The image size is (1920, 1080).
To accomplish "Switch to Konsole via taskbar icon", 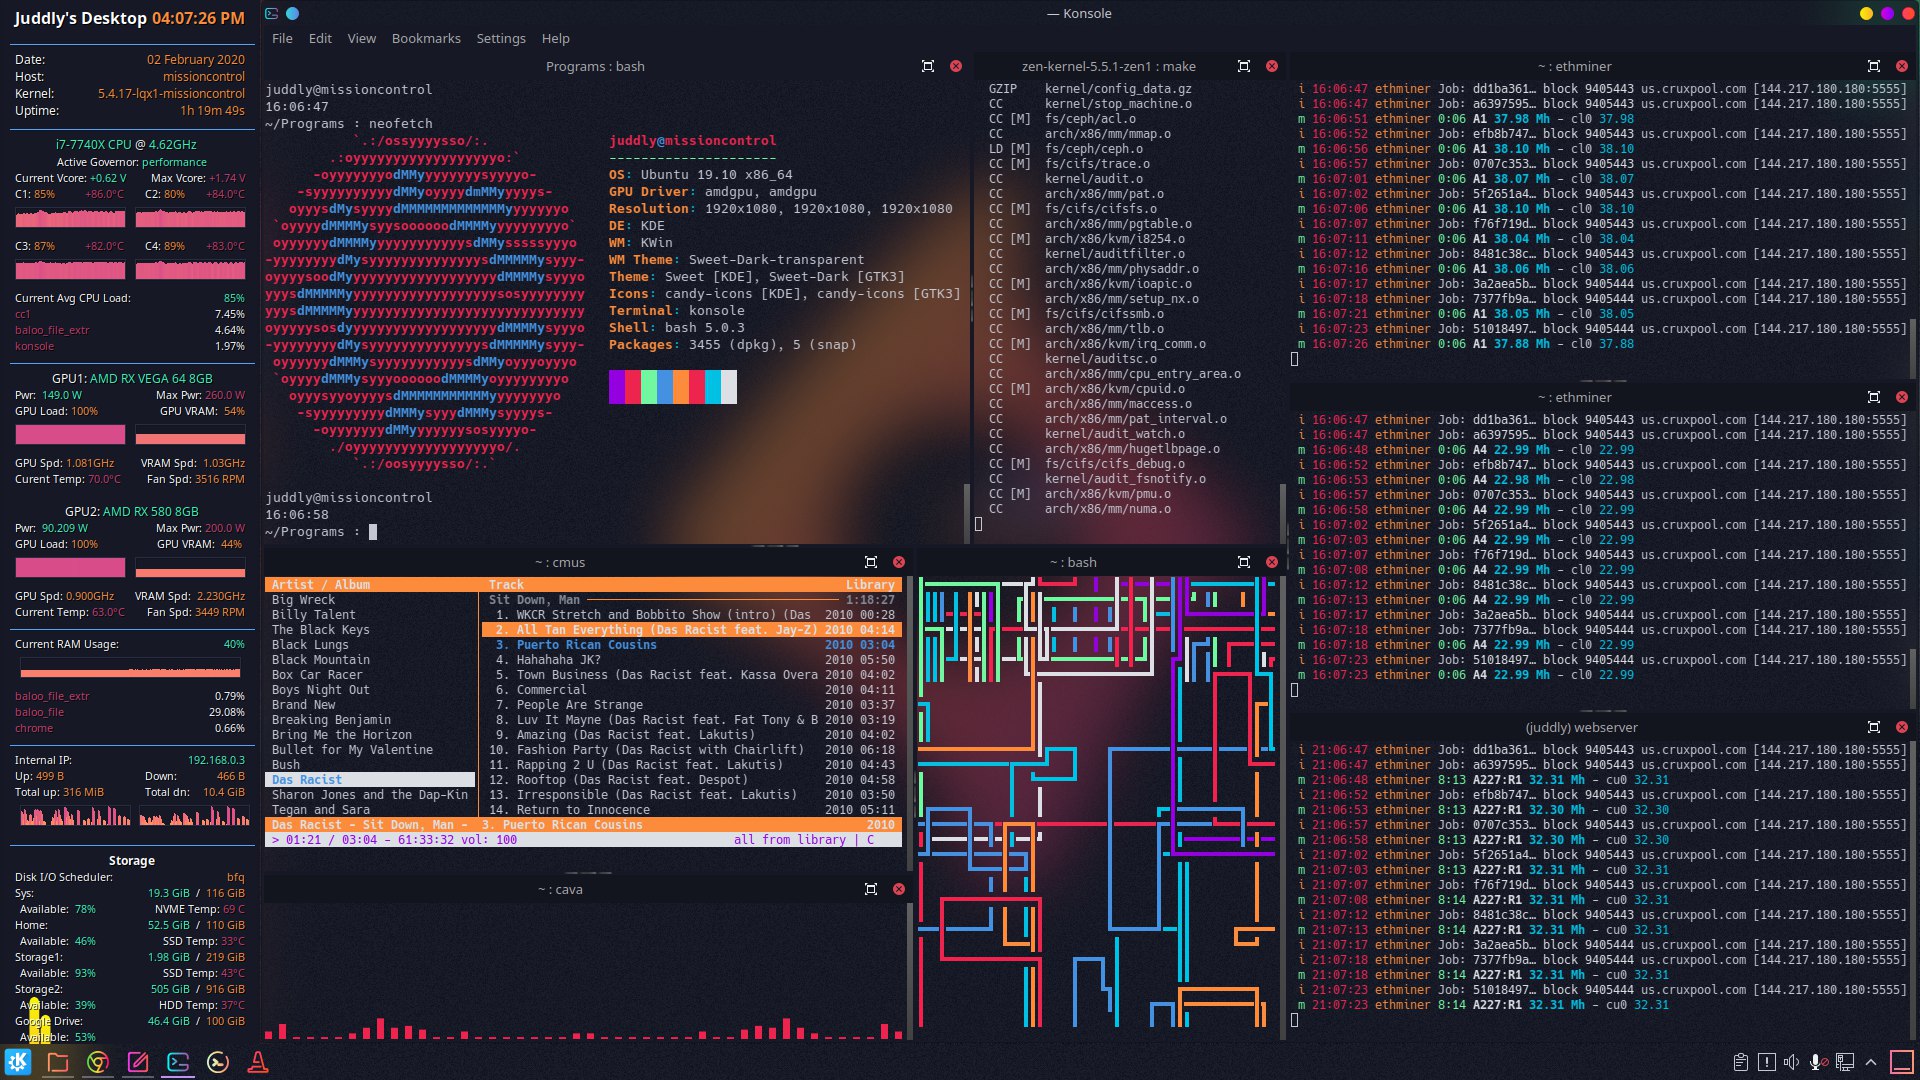I will coord(178,1062).
